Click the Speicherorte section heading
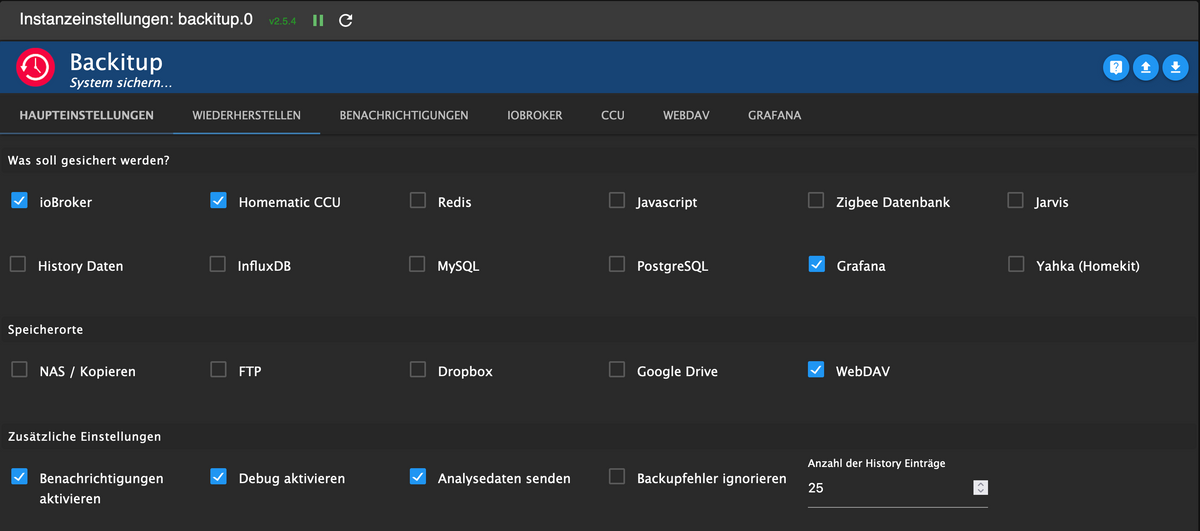 pyautogui.click(x=45, y=329)
